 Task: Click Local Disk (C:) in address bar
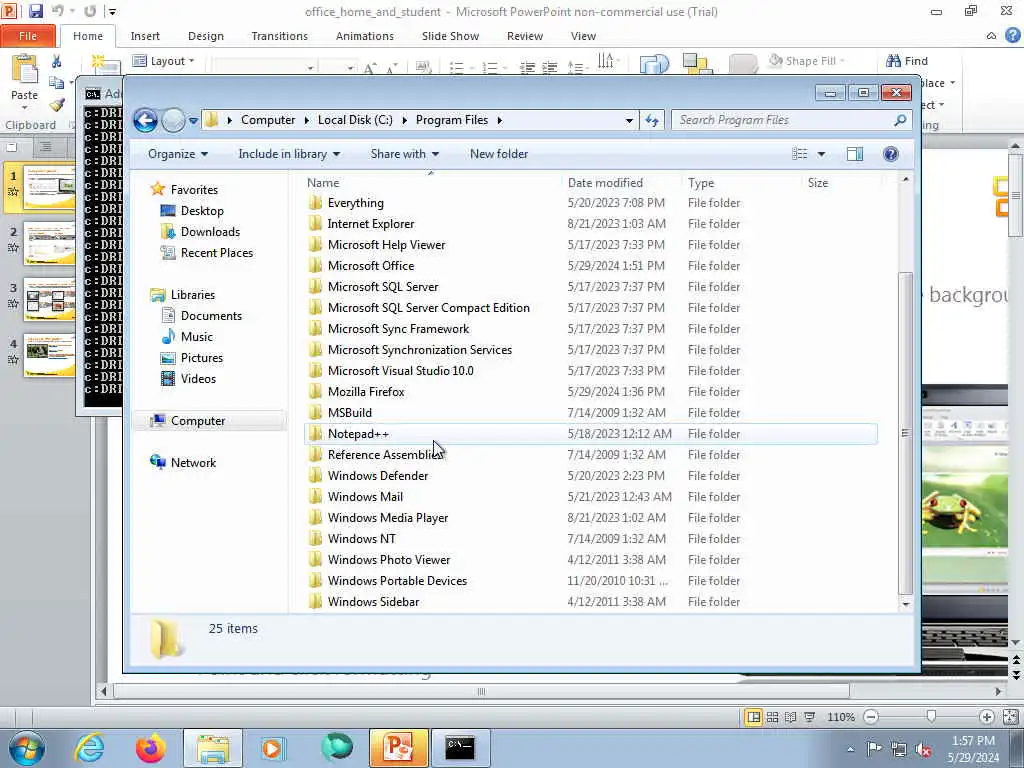click(x=355, y=120)
